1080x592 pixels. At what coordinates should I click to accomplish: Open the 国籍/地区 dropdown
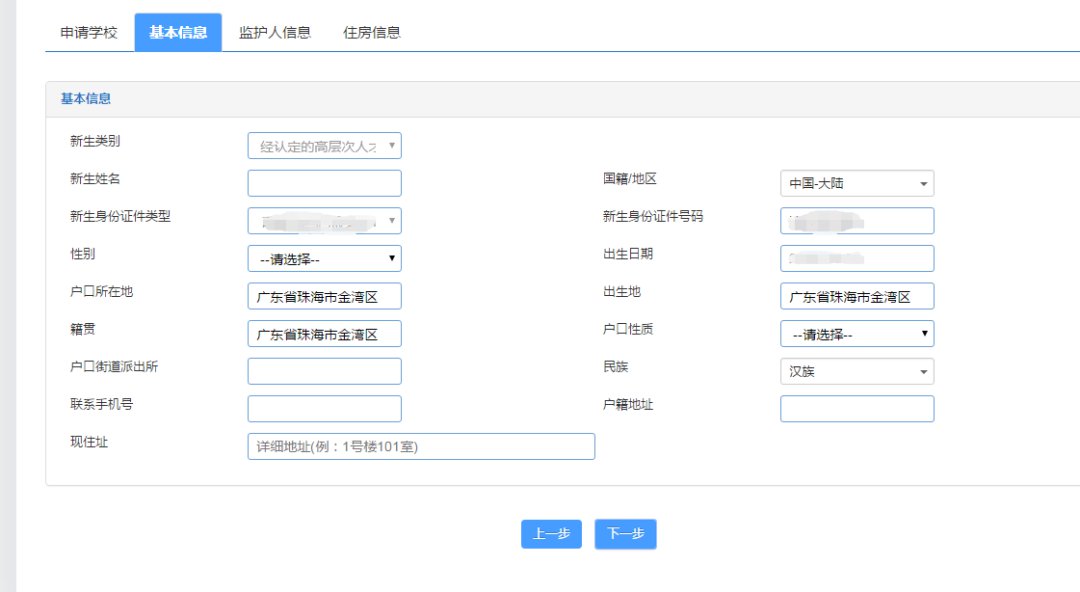(857, 184)
